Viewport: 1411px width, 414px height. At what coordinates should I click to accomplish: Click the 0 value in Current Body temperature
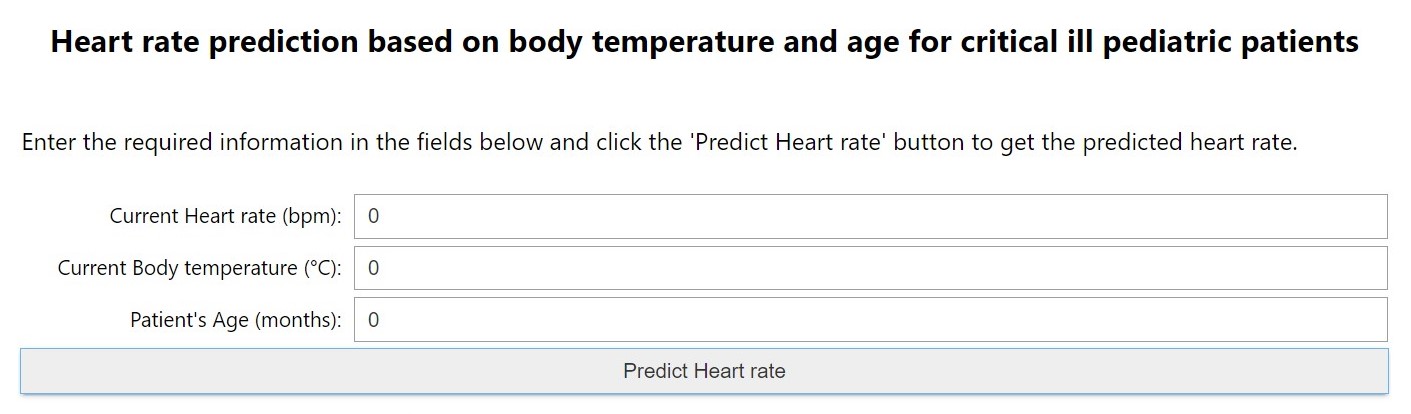click(373, 268)
